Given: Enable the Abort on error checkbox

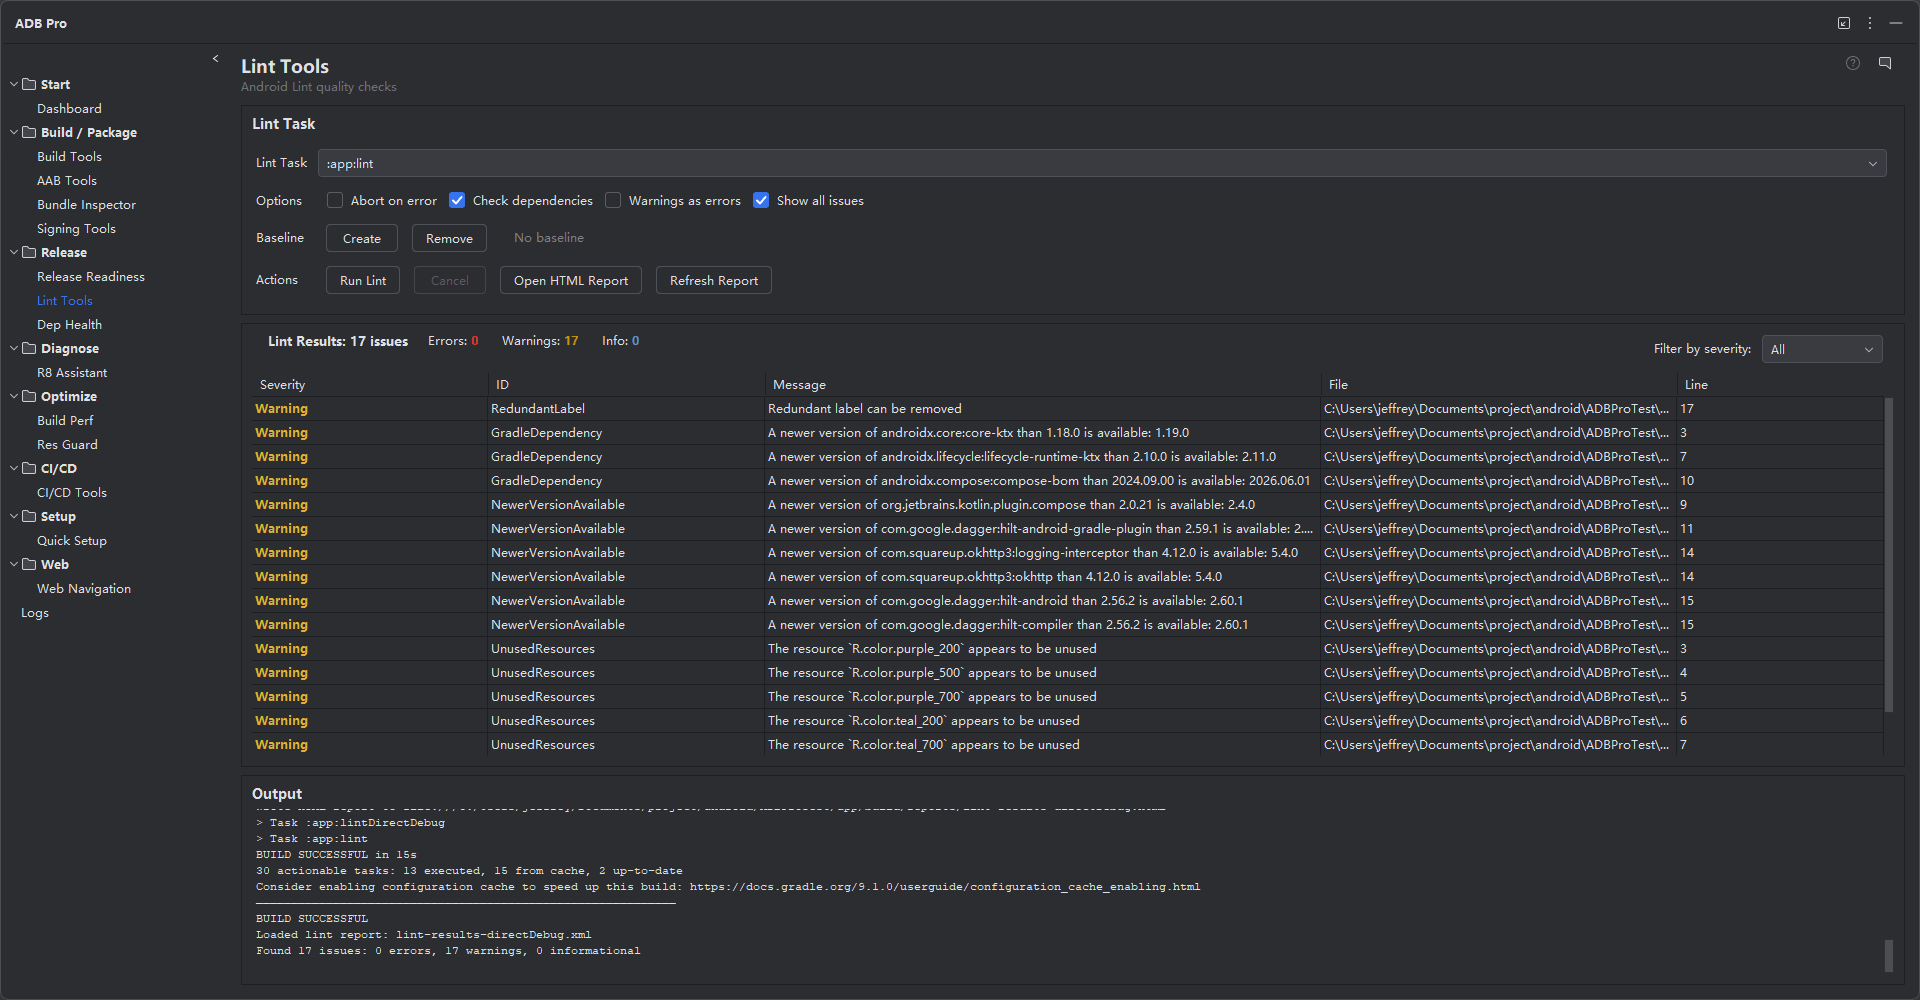Looking at the screenshot, I should [x=335, y=200].
